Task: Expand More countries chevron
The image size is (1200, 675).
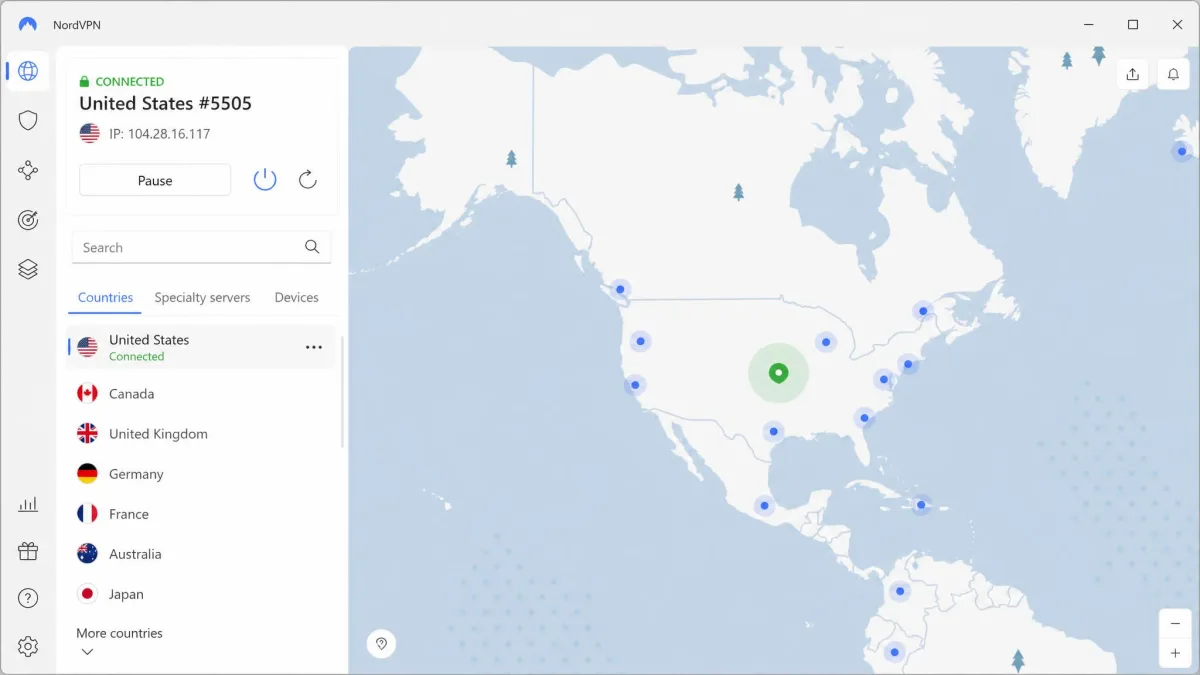Action: (x=87, y=652)
